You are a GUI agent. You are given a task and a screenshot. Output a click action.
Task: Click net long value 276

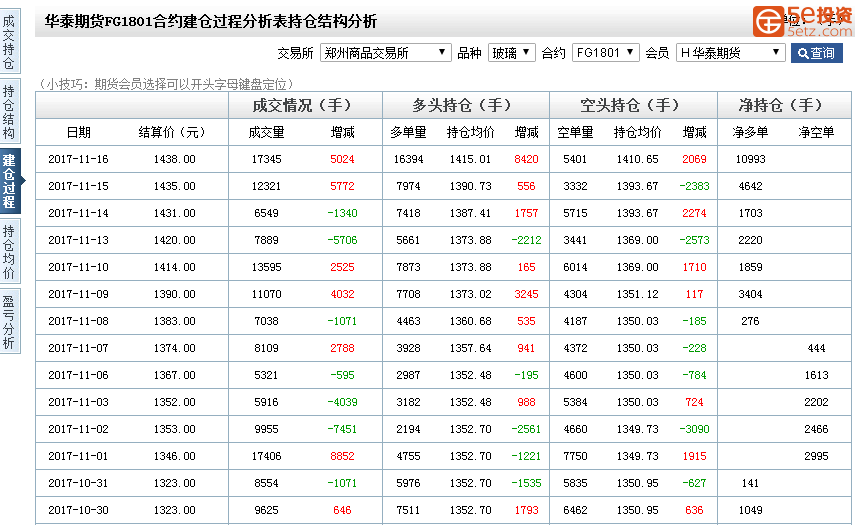click(x=750, y=321)
